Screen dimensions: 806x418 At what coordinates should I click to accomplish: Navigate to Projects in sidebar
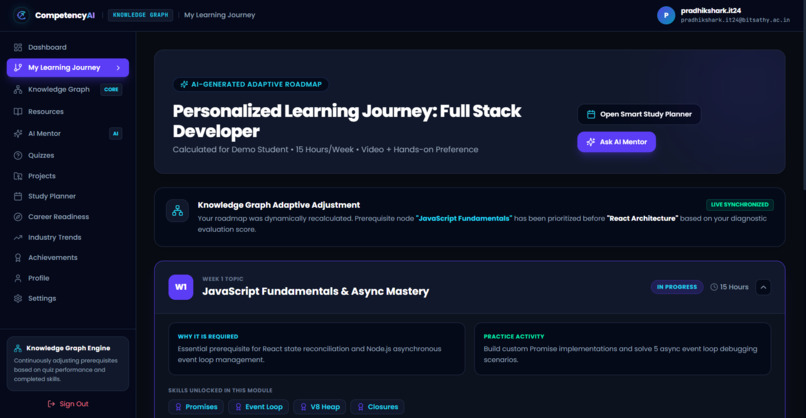(68, 176)
